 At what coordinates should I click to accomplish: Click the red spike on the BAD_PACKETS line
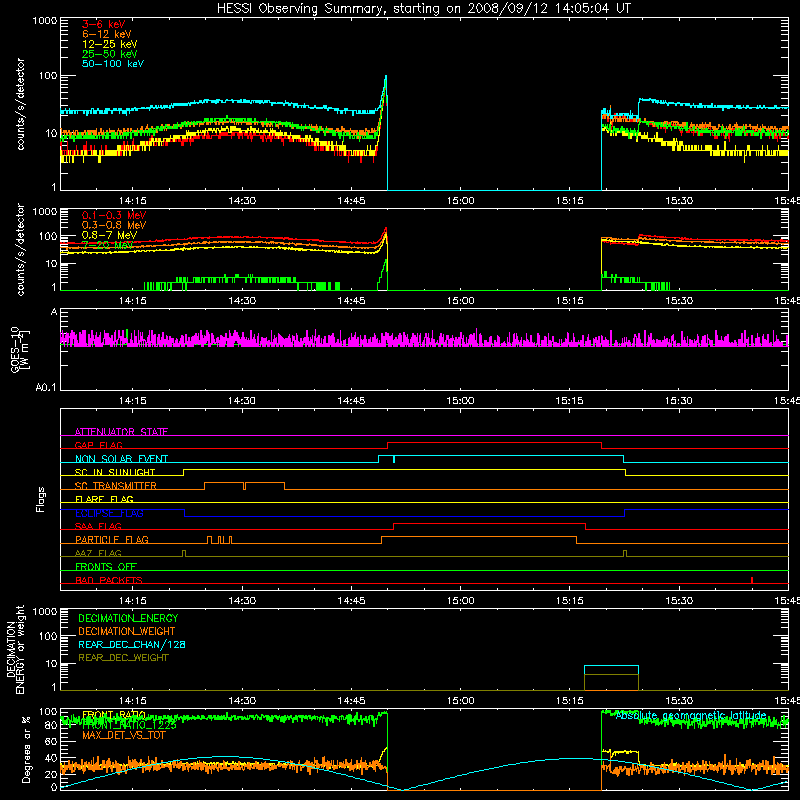pos(752,580)
